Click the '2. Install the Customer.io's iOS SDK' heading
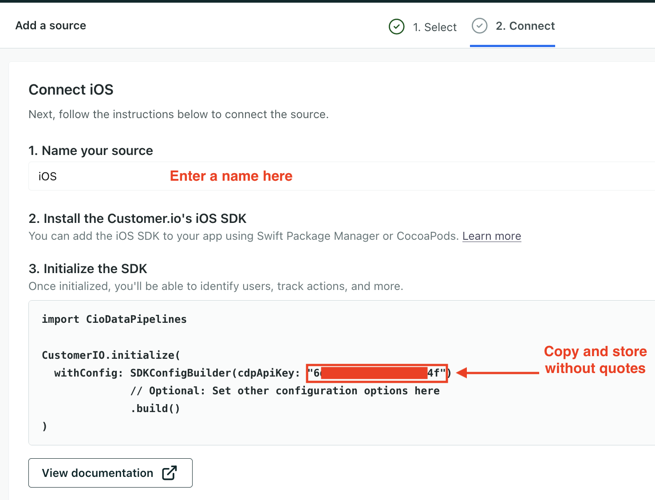655x500 pixels. 137,218
